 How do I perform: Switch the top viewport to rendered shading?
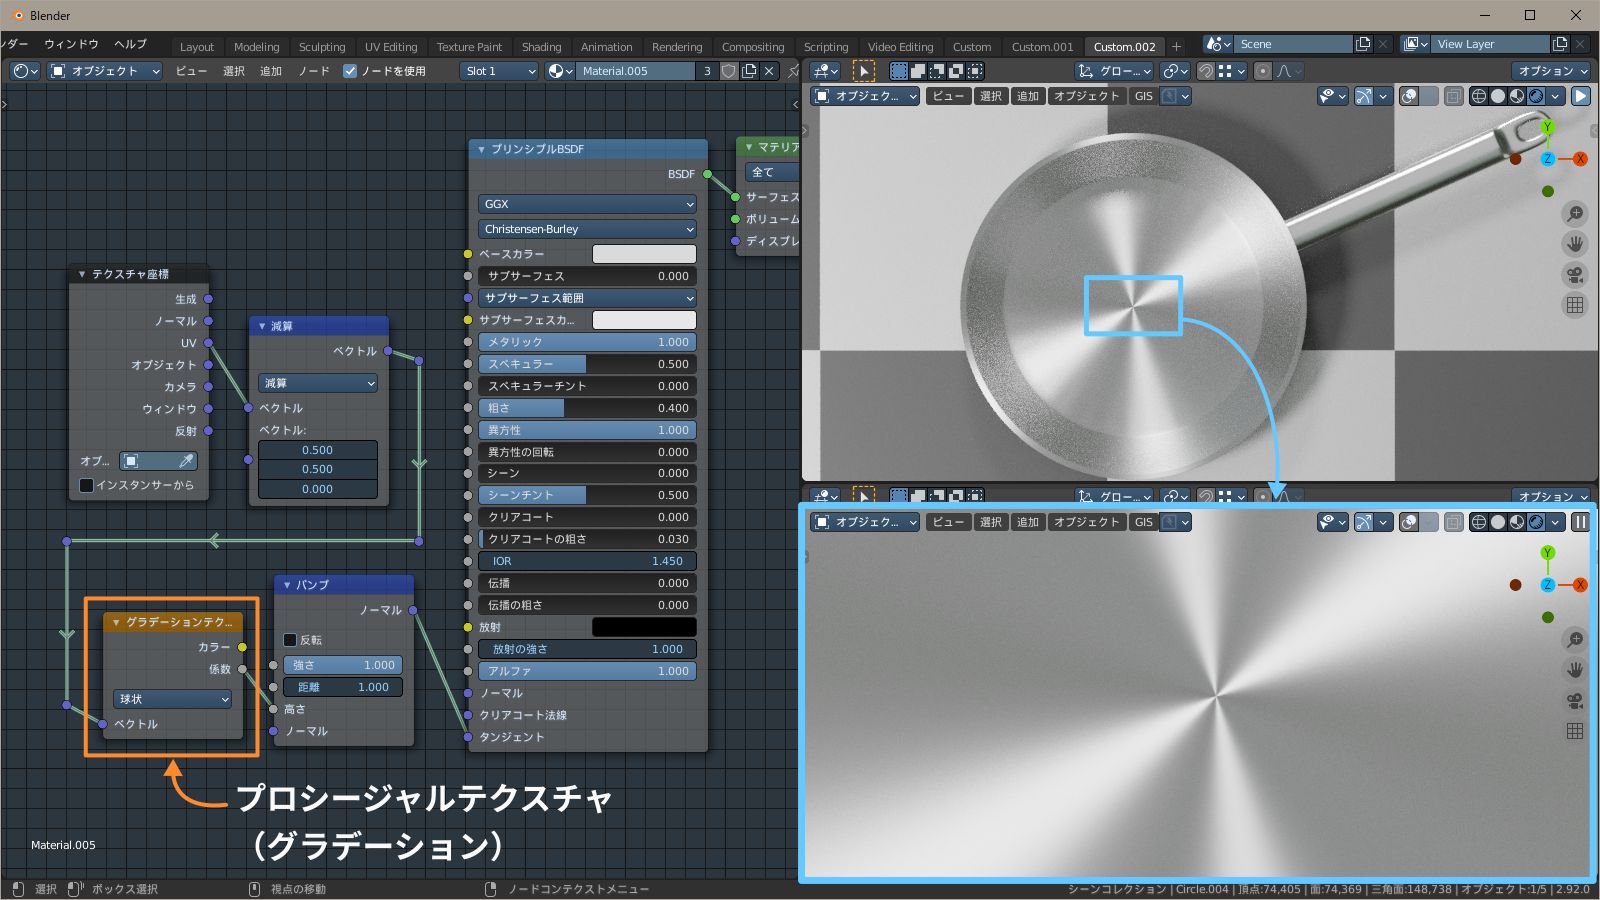click(1535, 96)
